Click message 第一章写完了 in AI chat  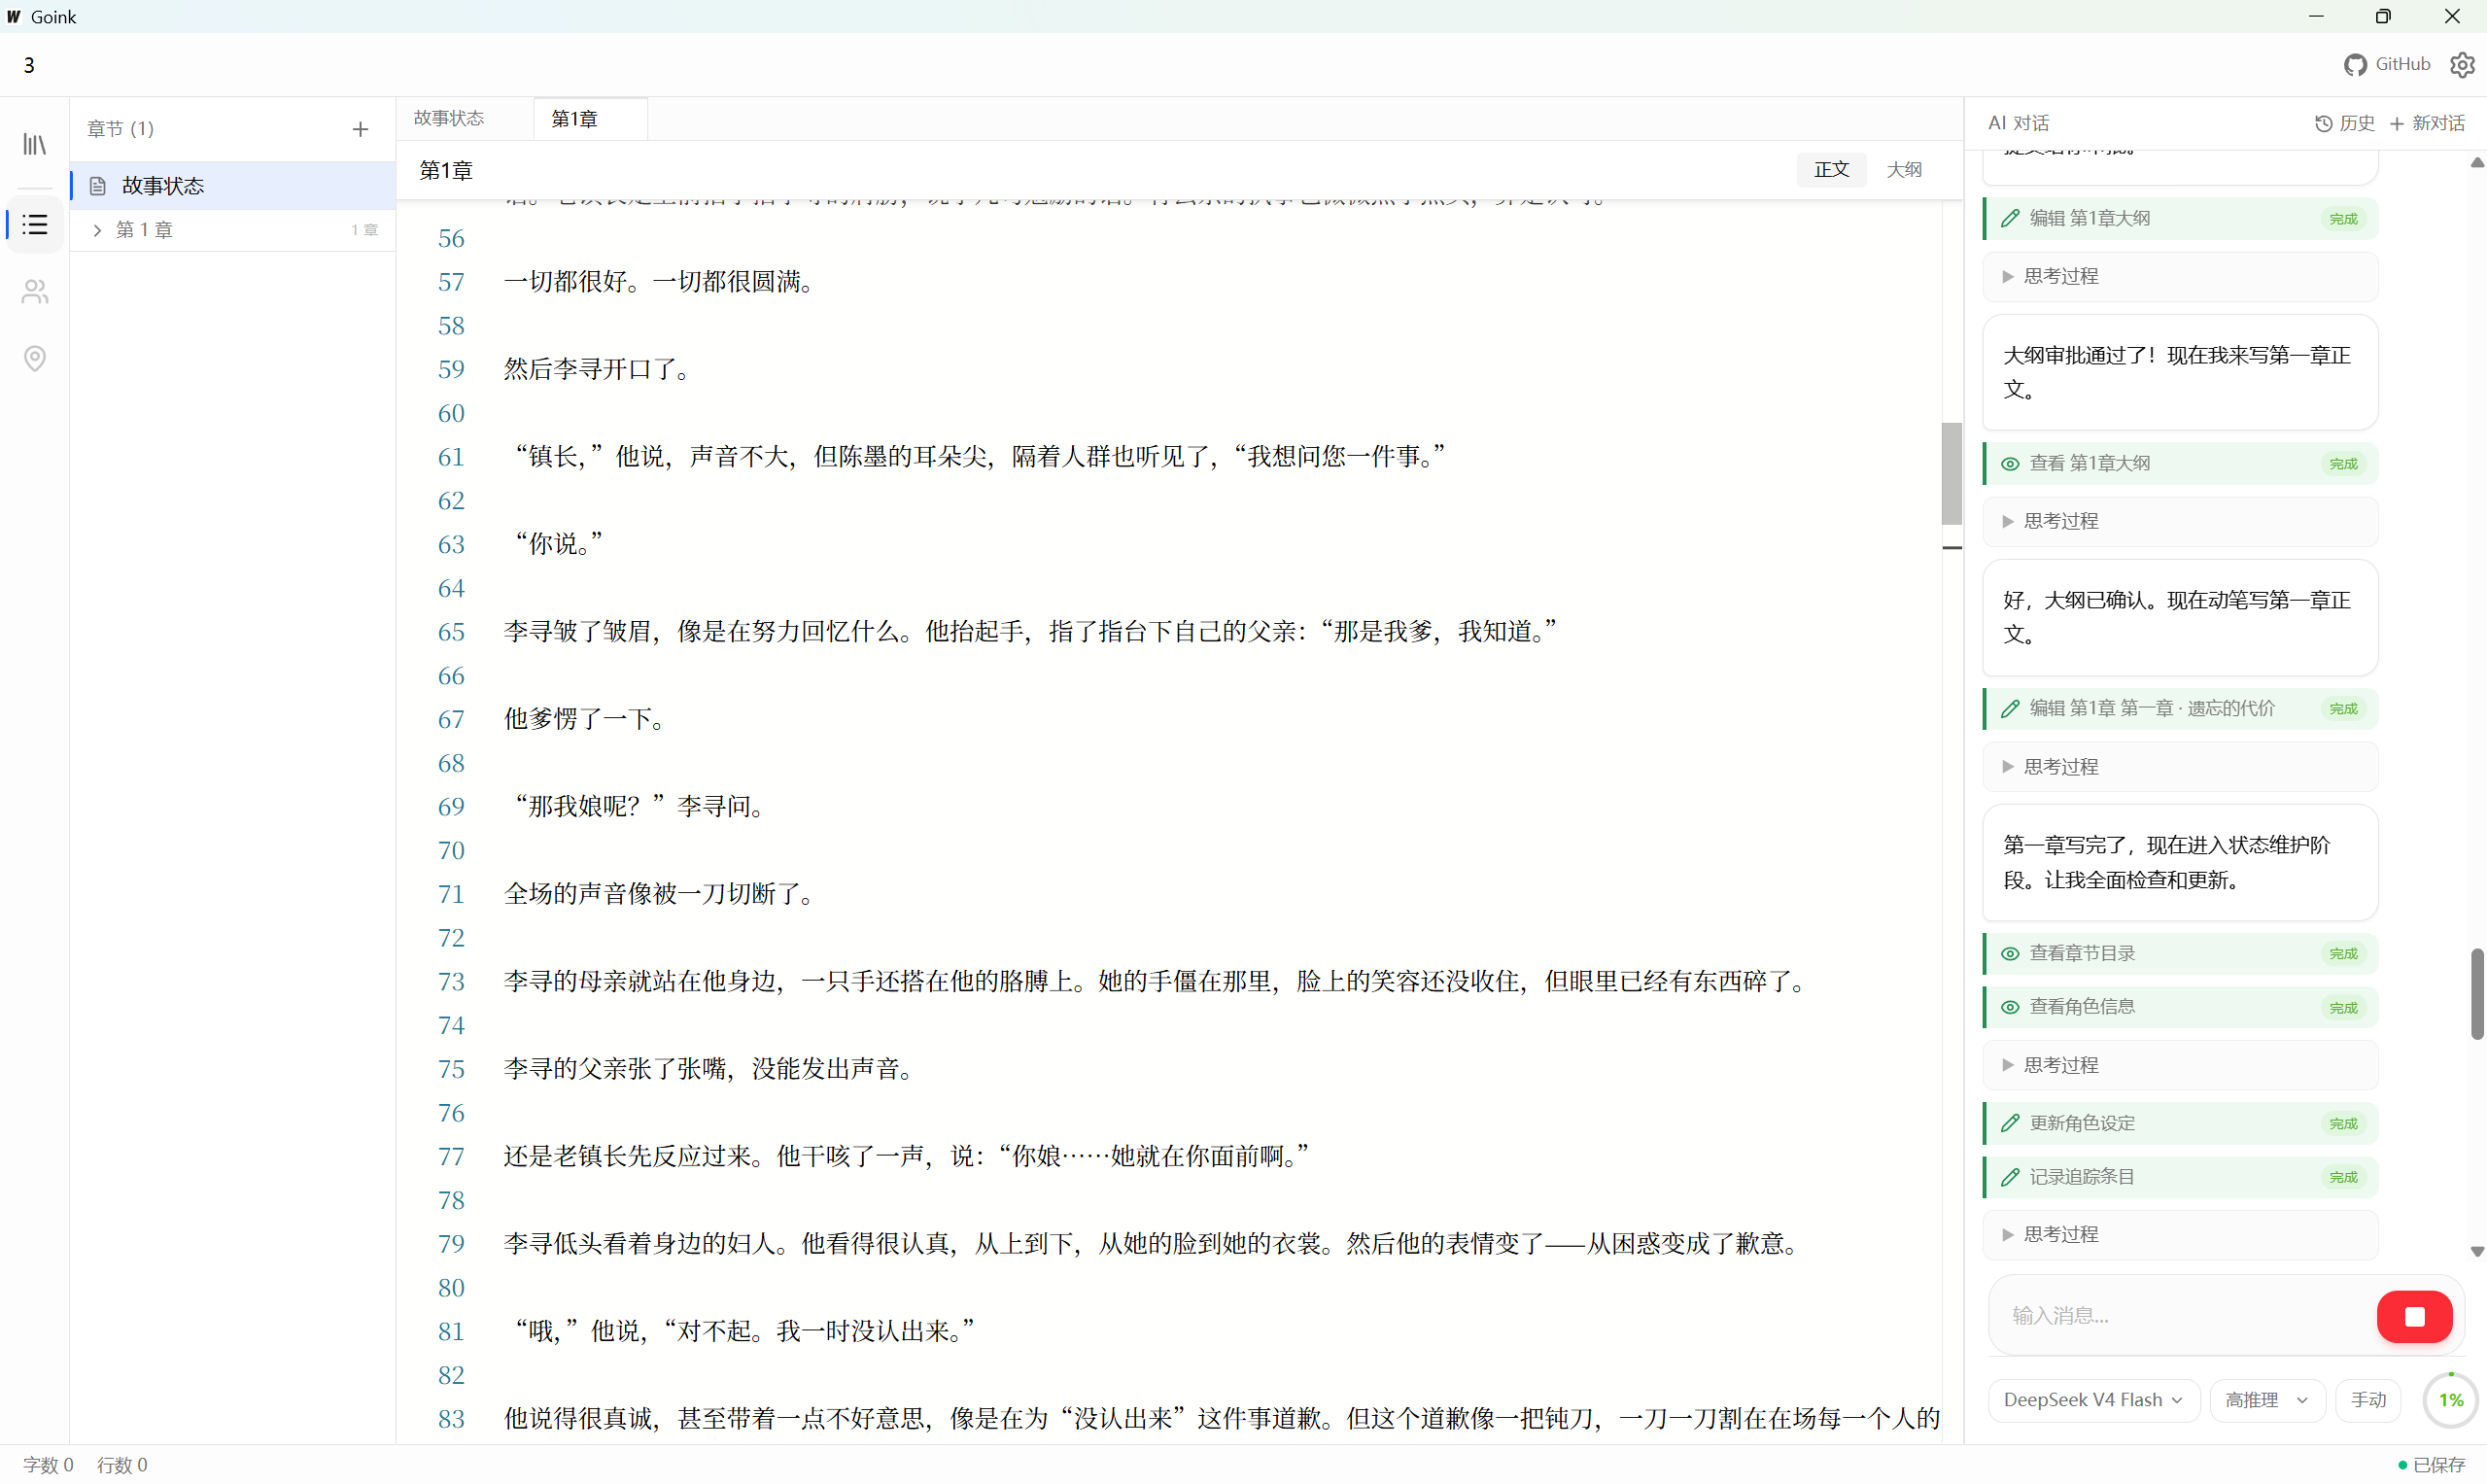tap(2180, 862)
